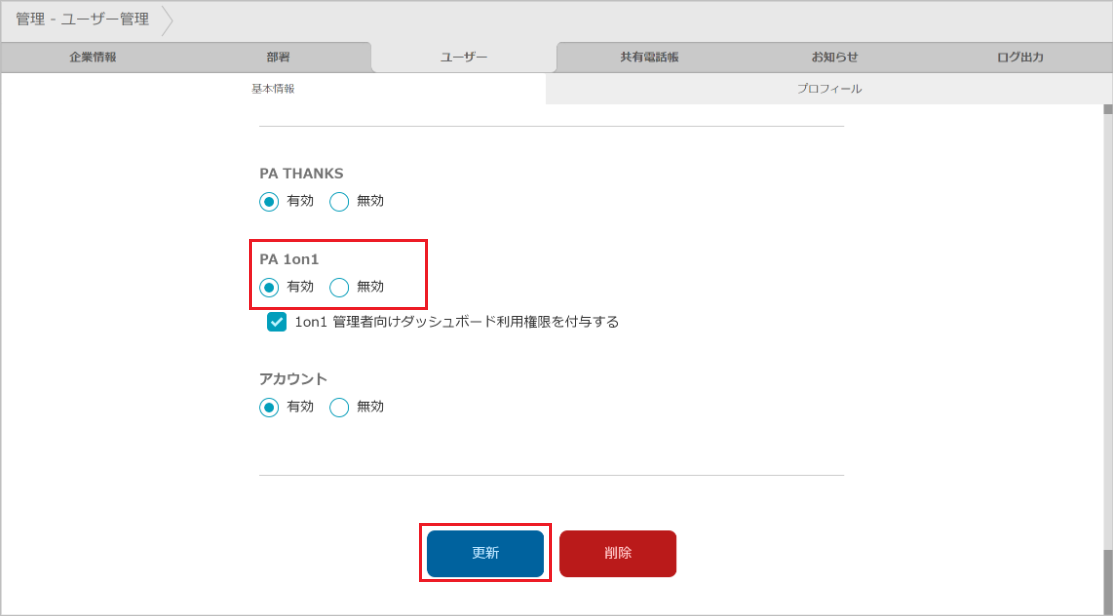
Task: Enable PA 1on1 with 有効
Action: (x=269, y=287)
